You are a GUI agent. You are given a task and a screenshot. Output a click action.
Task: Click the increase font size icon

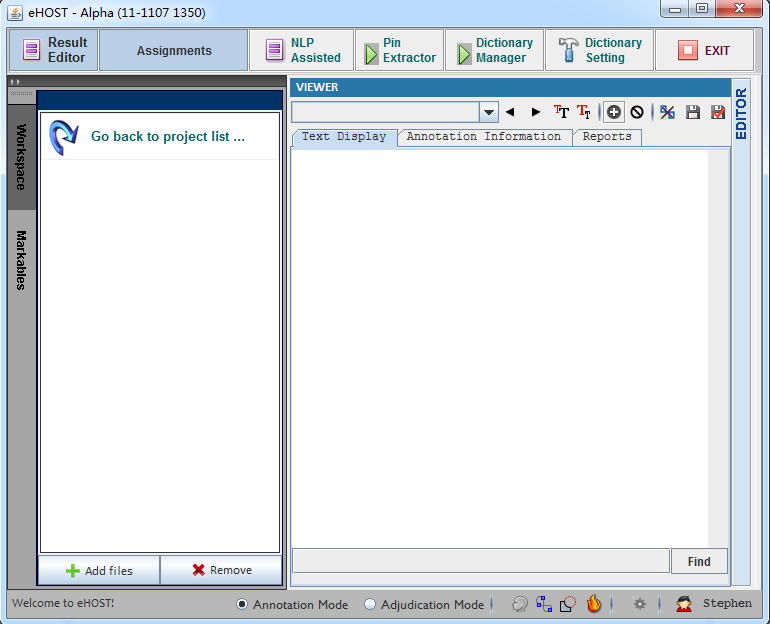click(561, 112)
